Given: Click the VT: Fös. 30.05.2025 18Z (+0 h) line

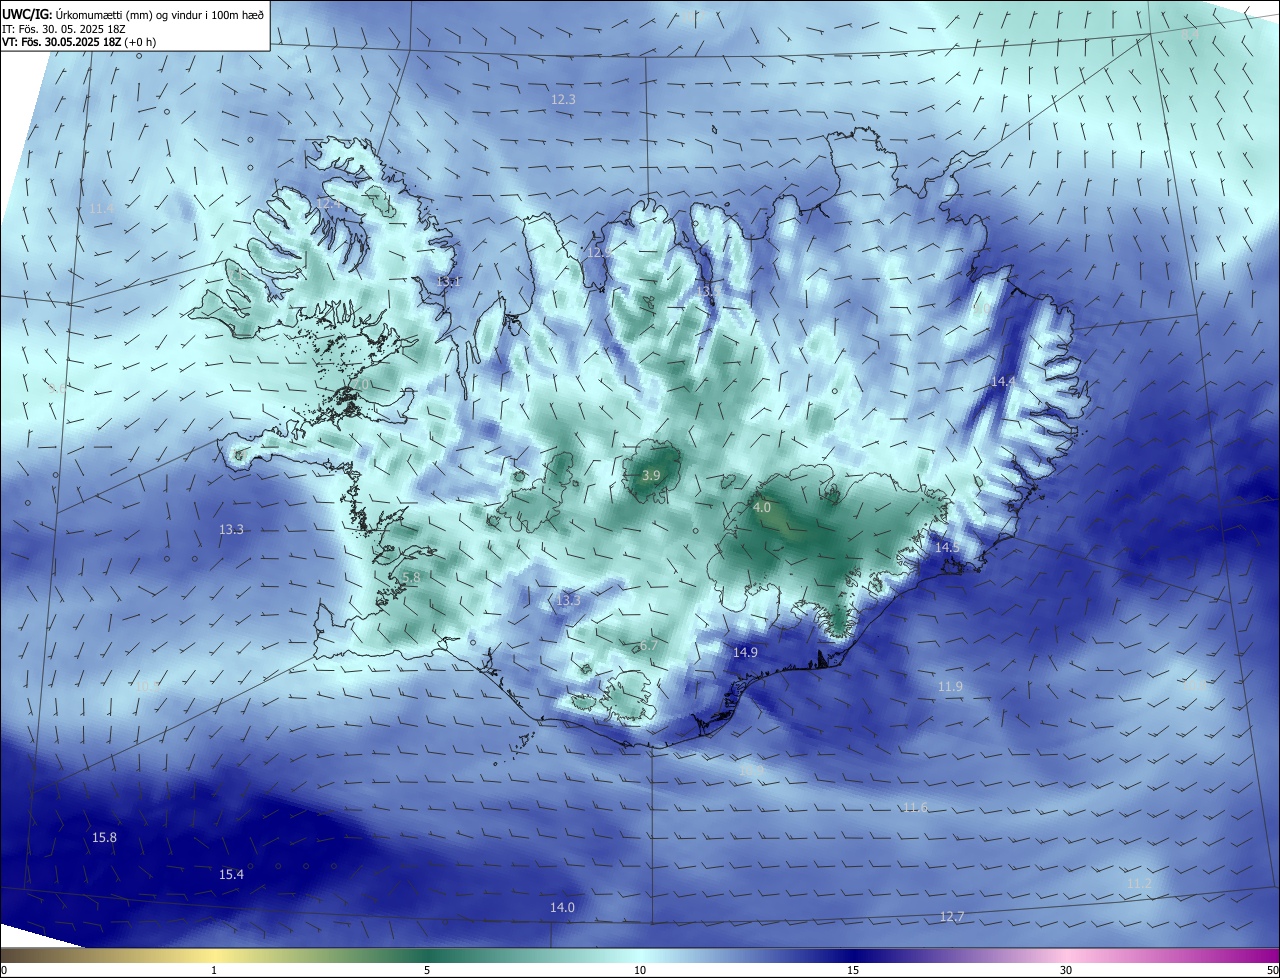Looking at the screenshot, I should tap(79, 42).
